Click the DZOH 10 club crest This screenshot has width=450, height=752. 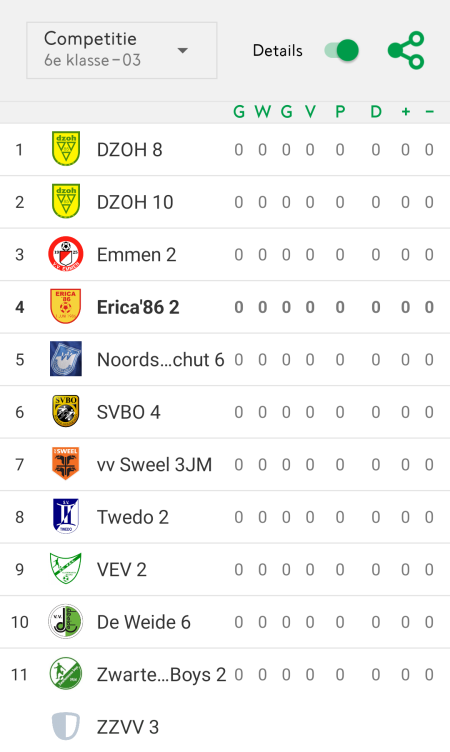point(66,201)
